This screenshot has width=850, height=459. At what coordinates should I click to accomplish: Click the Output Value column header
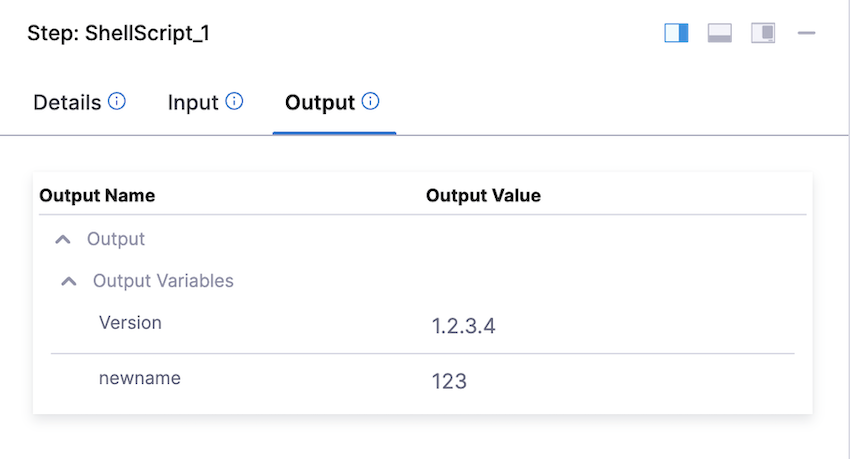pyautogui.click(x=483, y=196)
